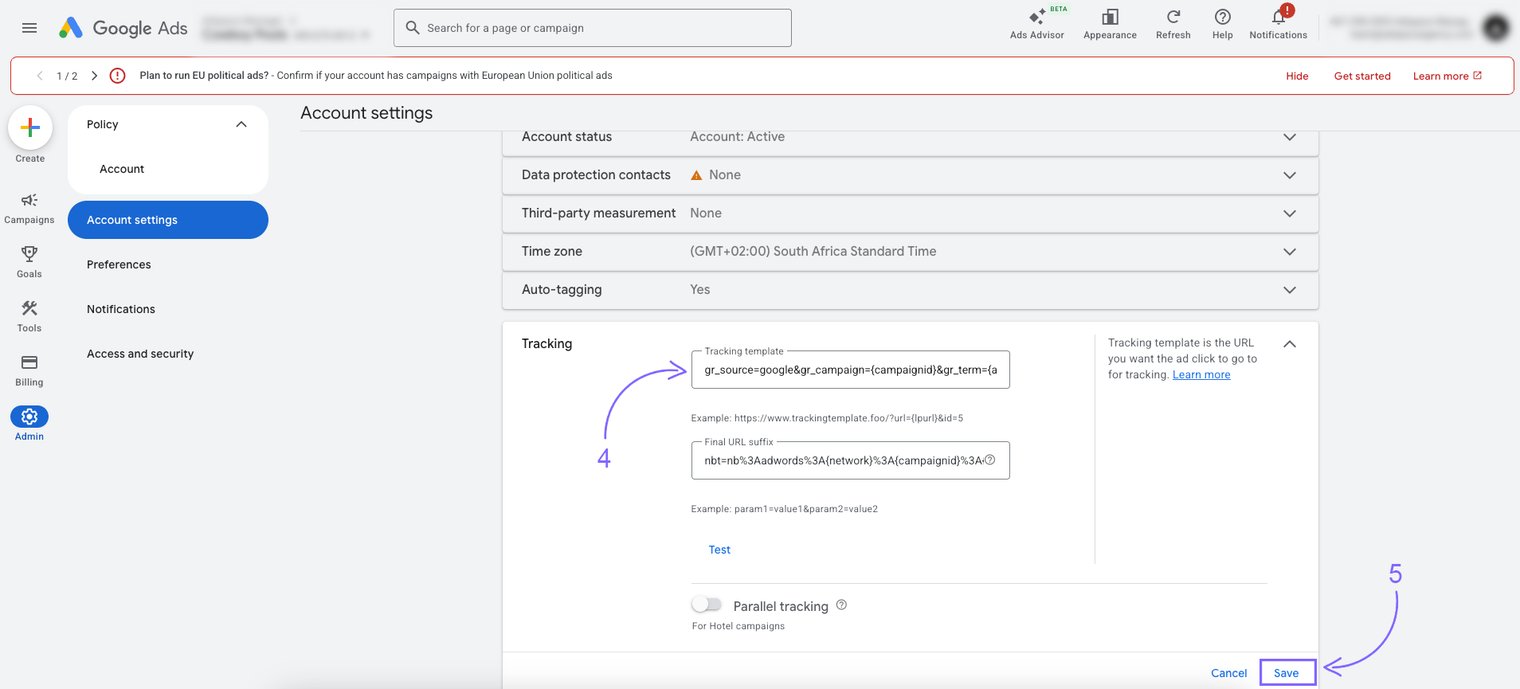The width and height of the screenshot is (1520, 689).
Task: Save the tracking settings
Action: [1286, 673]
